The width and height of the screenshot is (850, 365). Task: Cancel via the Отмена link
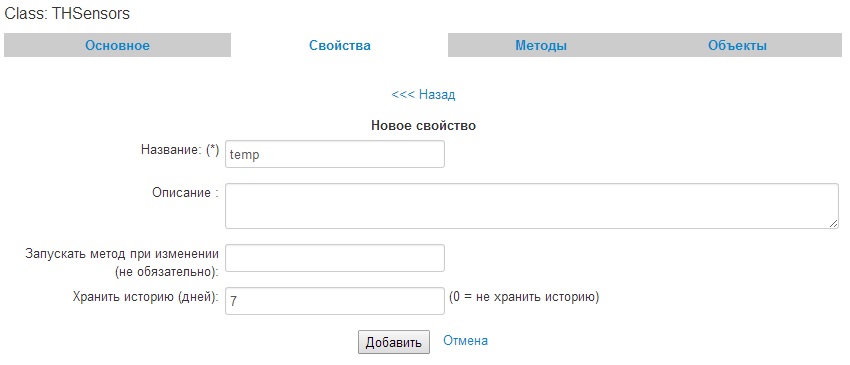[466, 341]
